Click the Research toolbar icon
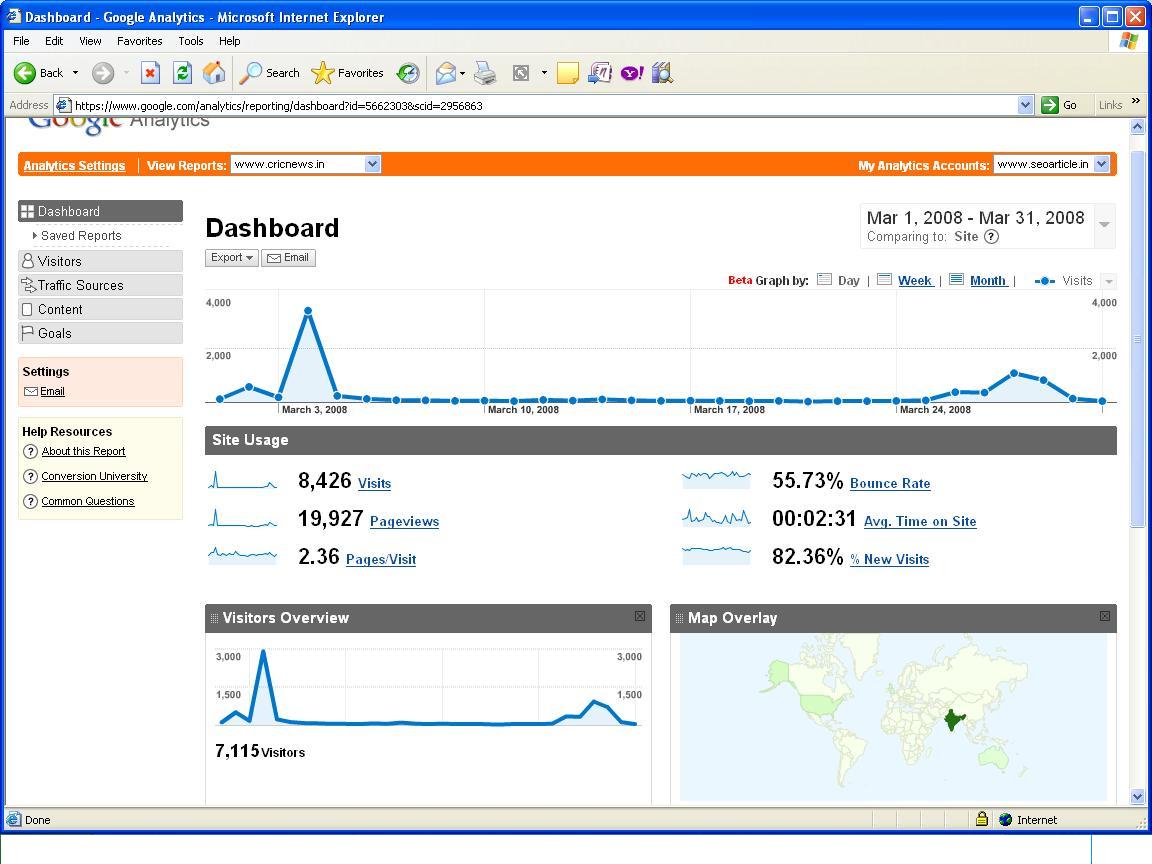This screenshot has width=1152, height=864. 662,73
